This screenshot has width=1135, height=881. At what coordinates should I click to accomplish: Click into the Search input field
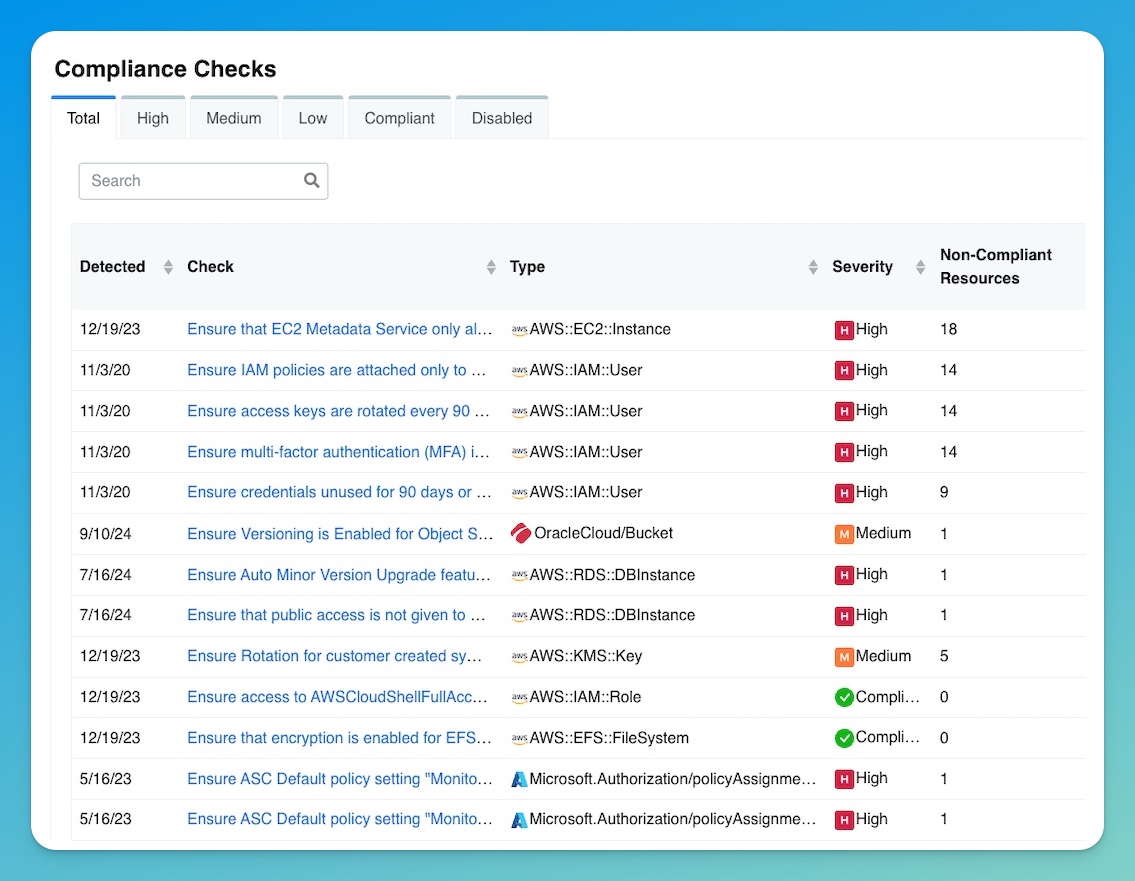(x=190, y=181)
